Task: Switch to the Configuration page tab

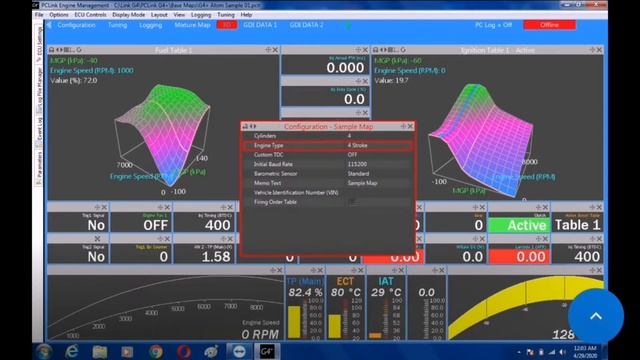Action: coord(76,25)
